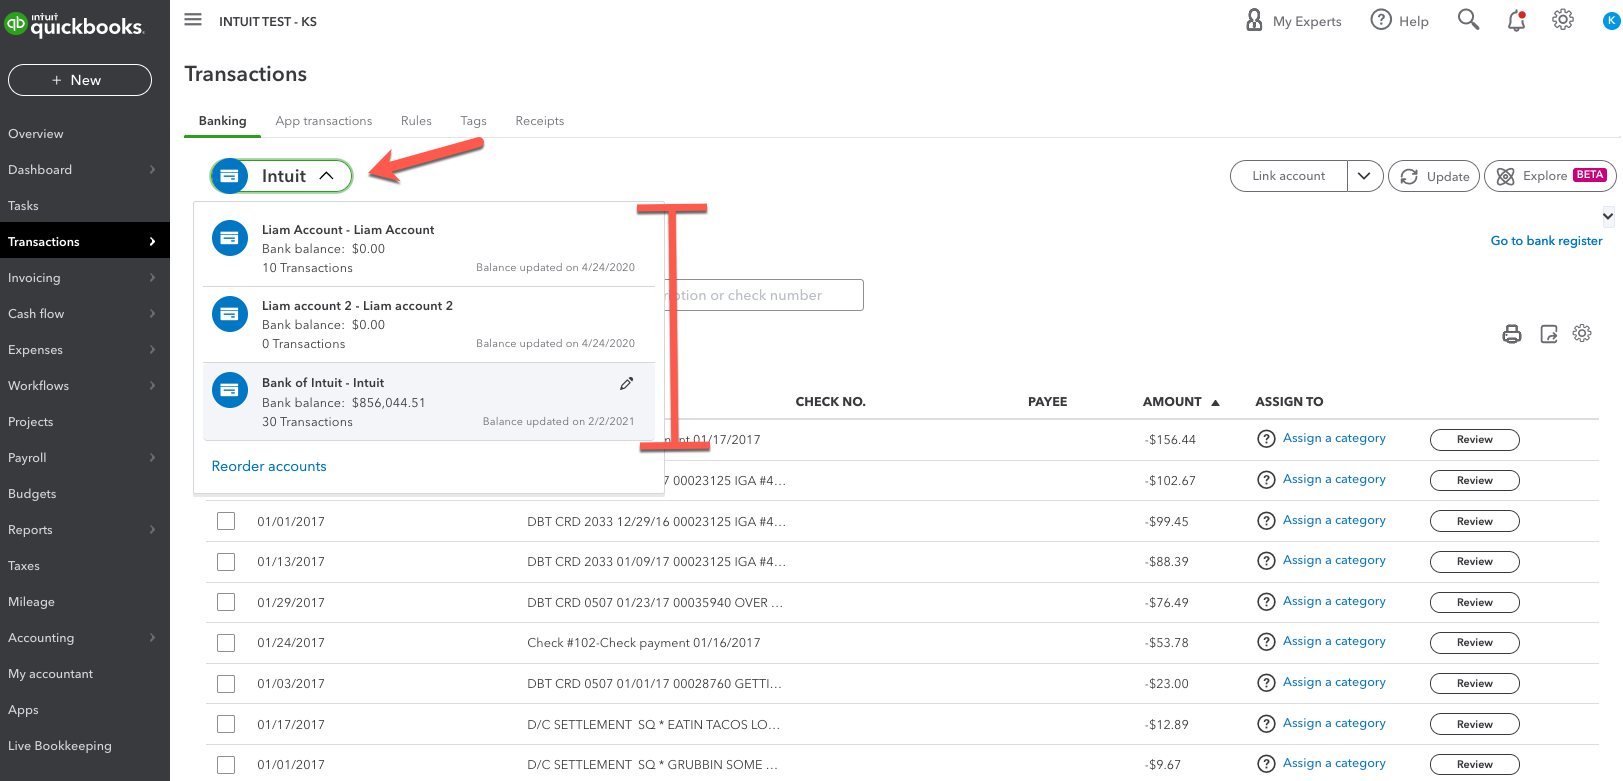Open Link account dropdown arrow

coord(1365,176)
